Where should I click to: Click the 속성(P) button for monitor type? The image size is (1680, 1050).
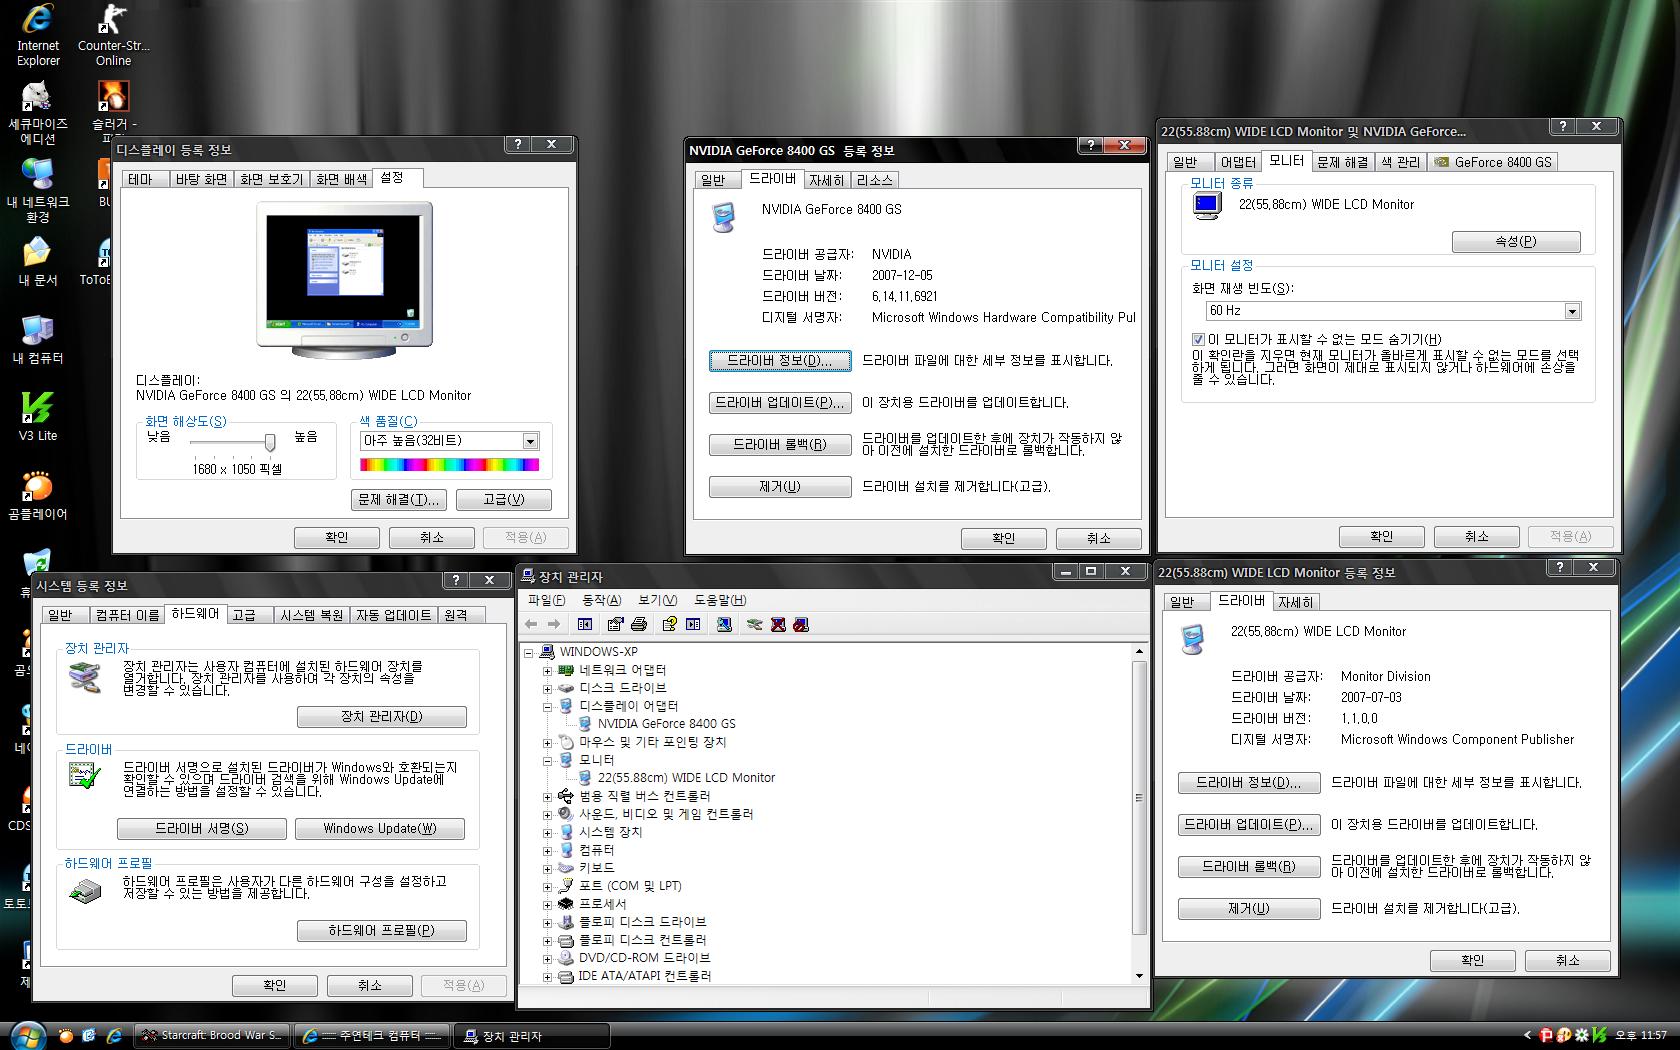coord(1515,242)
